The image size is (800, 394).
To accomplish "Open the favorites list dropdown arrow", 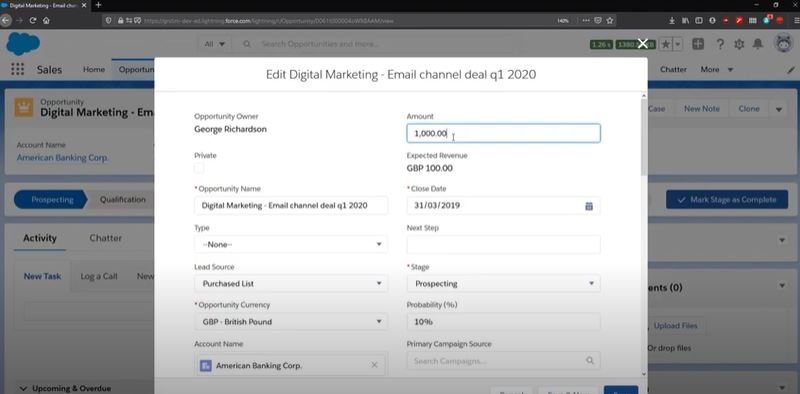I will [x=678, y=44].
